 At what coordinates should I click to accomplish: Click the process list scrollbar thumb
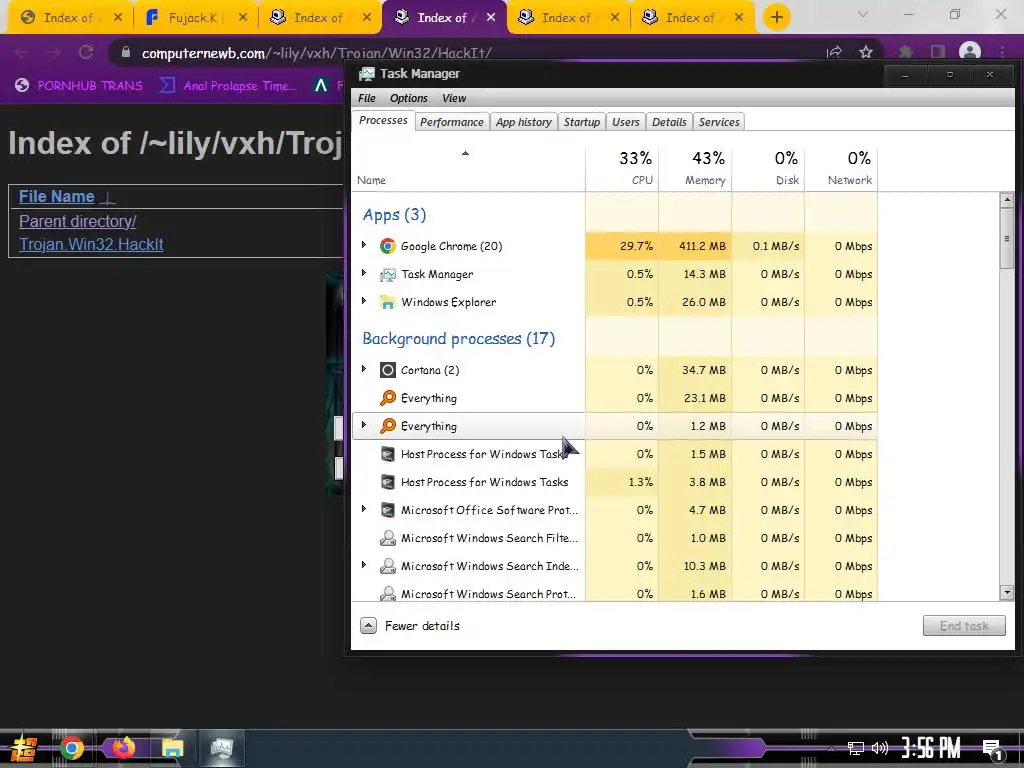(x=1006, y=239)
